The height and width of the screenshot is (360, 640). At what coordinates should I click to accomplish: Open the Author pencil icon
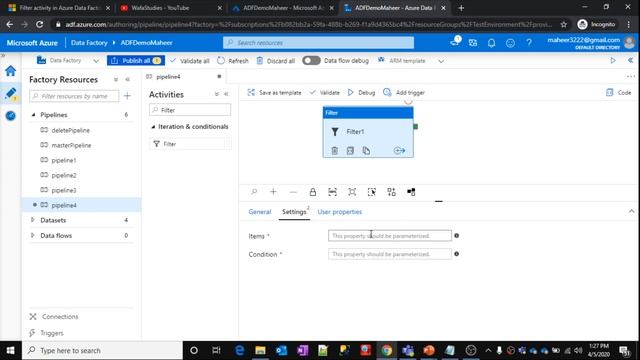(11, 93)
